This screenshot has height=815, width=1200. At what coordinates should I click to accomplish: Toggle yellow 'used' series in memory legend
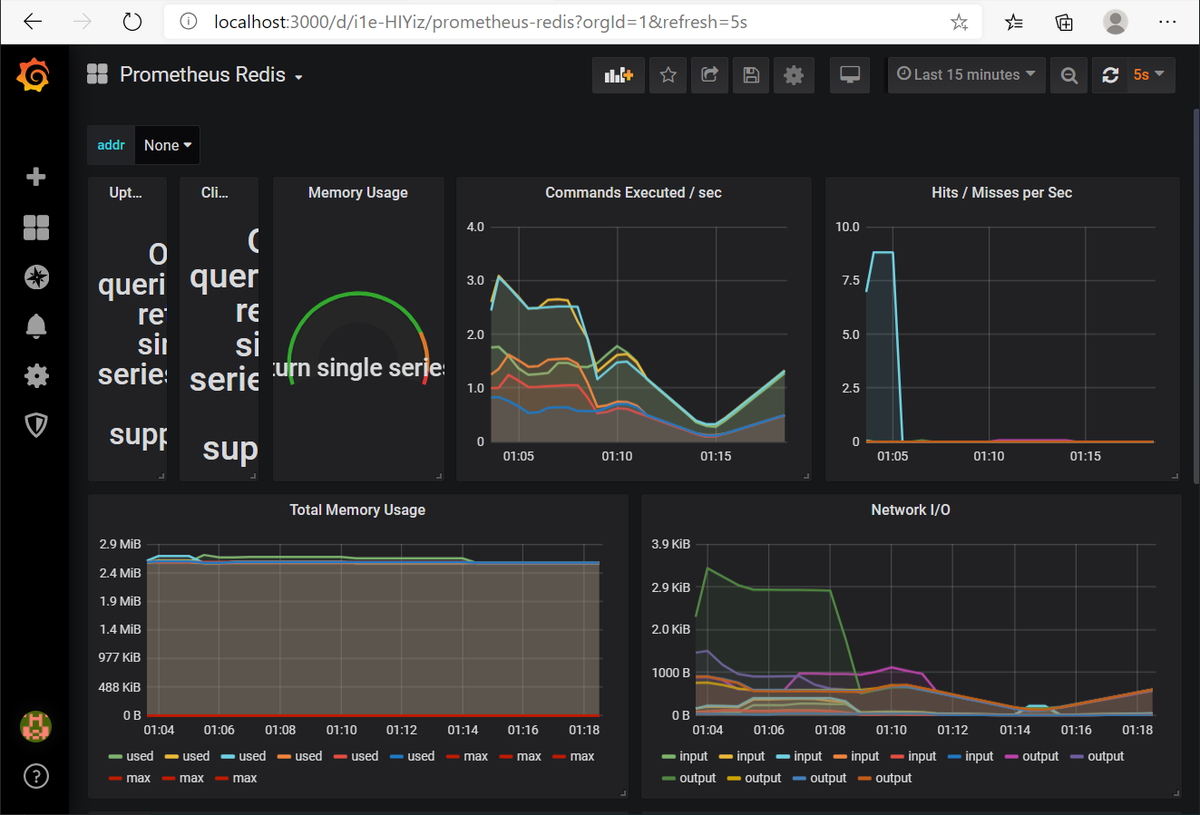pyautogui.click(x=196, y=757)
